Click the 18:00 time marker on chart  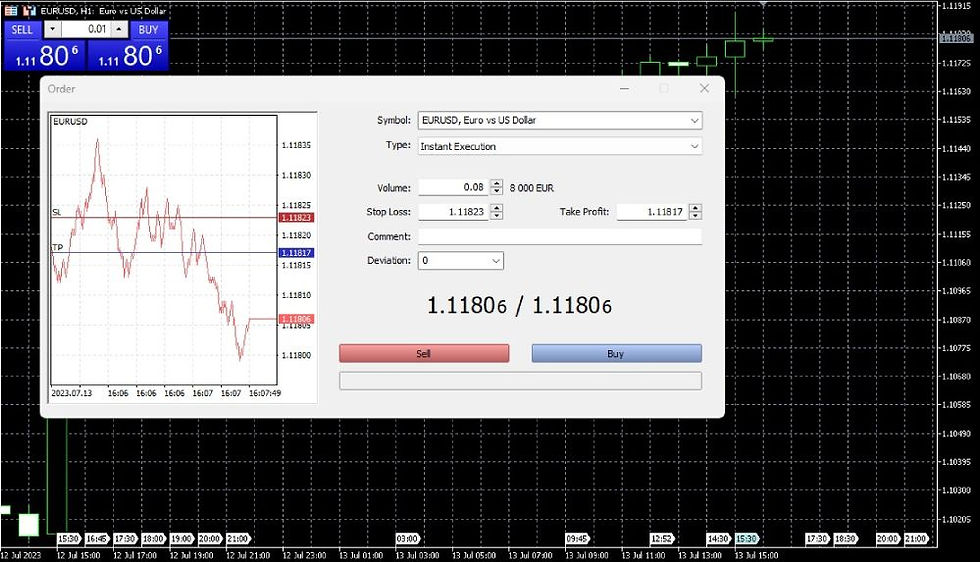153,538
